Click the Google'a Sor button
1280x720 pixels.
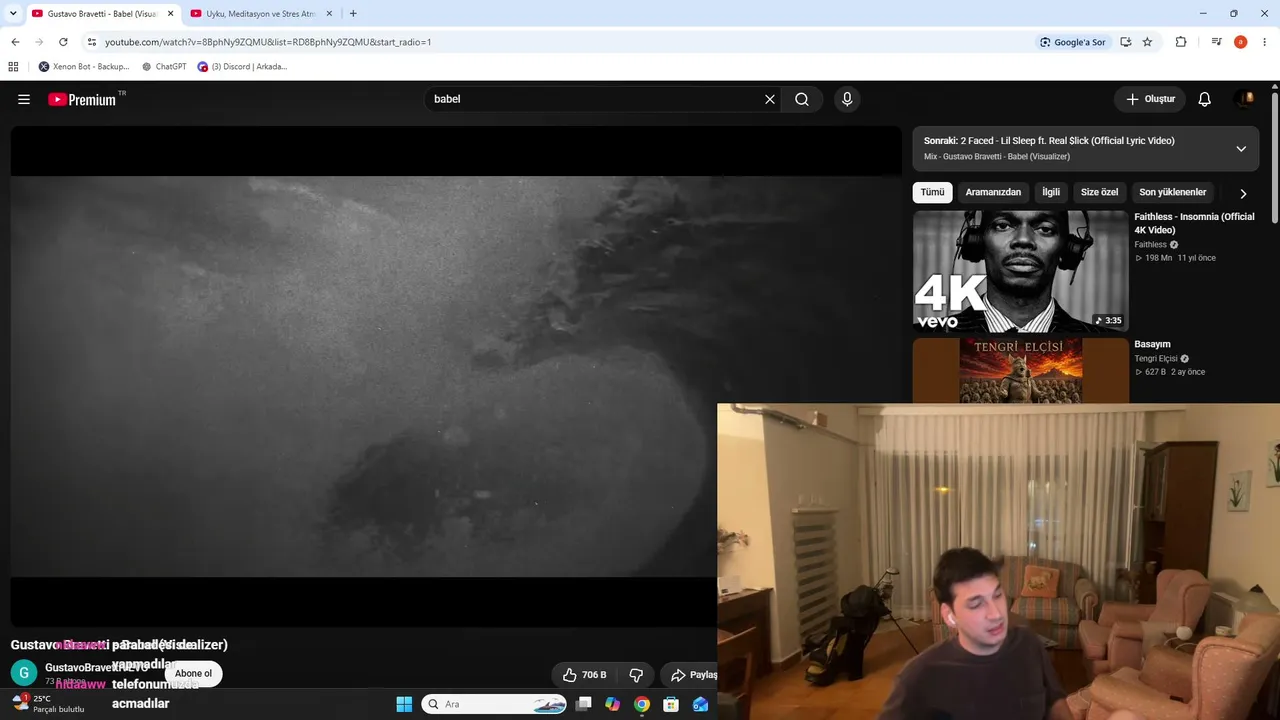tap(1073, 42)
